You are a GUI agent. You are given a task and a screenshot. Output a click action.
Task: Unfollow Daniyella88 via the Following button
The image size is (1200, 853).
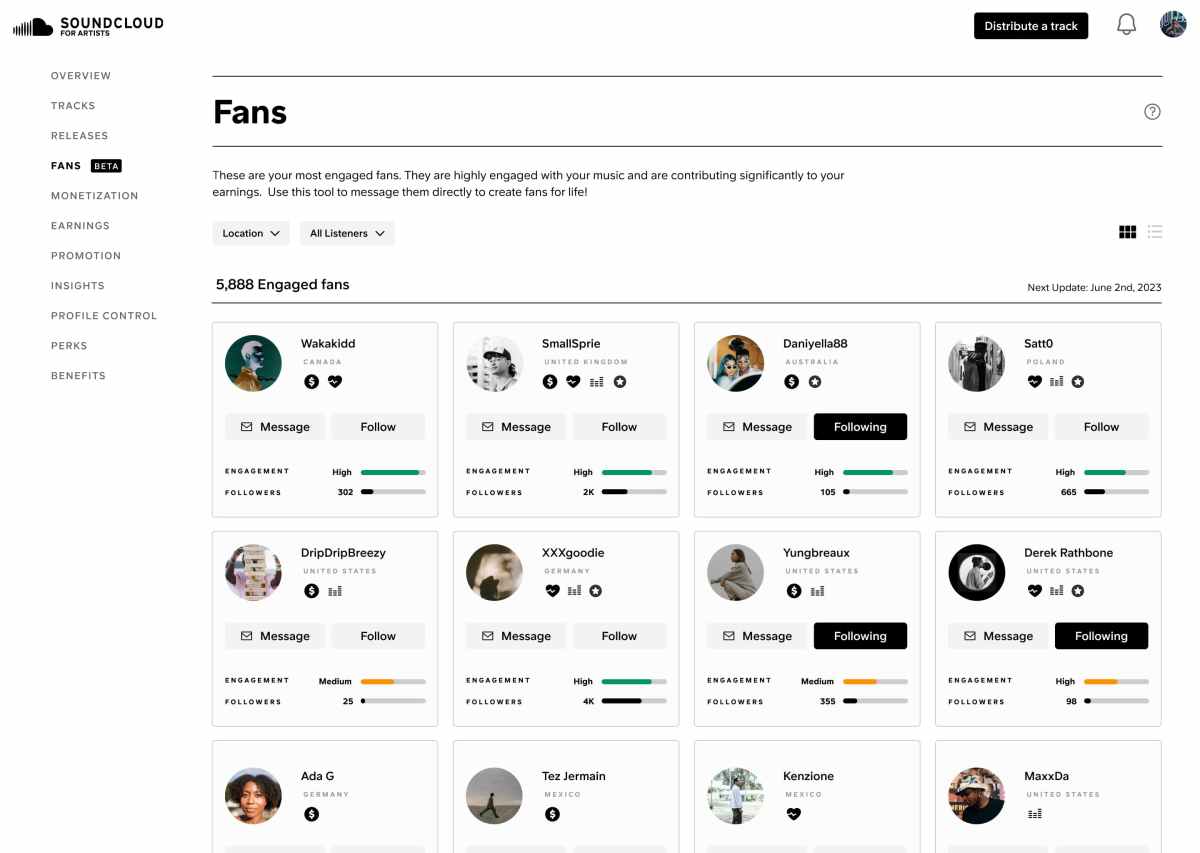(860, 426)
